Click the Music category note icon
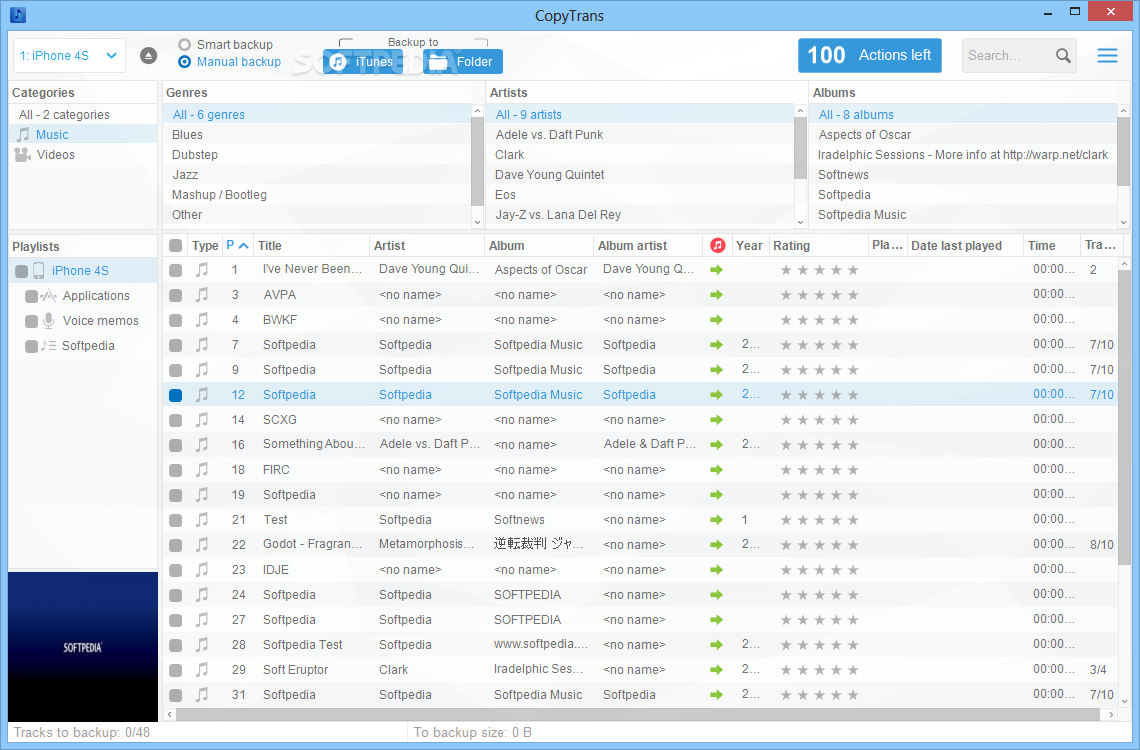The height and width of the screenshot is (750, 1140). tap(23, 134)
